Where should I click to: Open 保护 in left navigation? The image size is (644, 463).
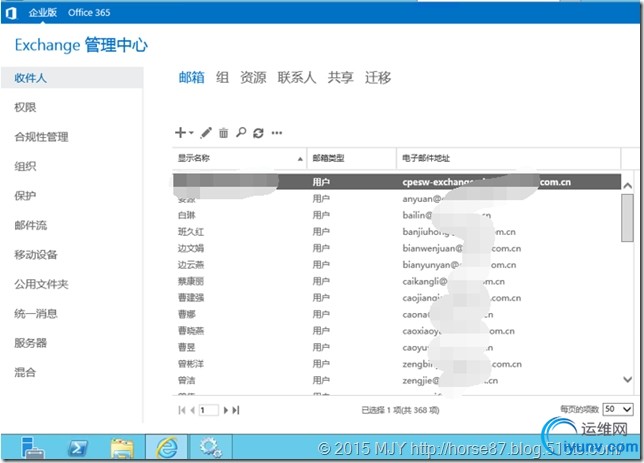[25, 196]
